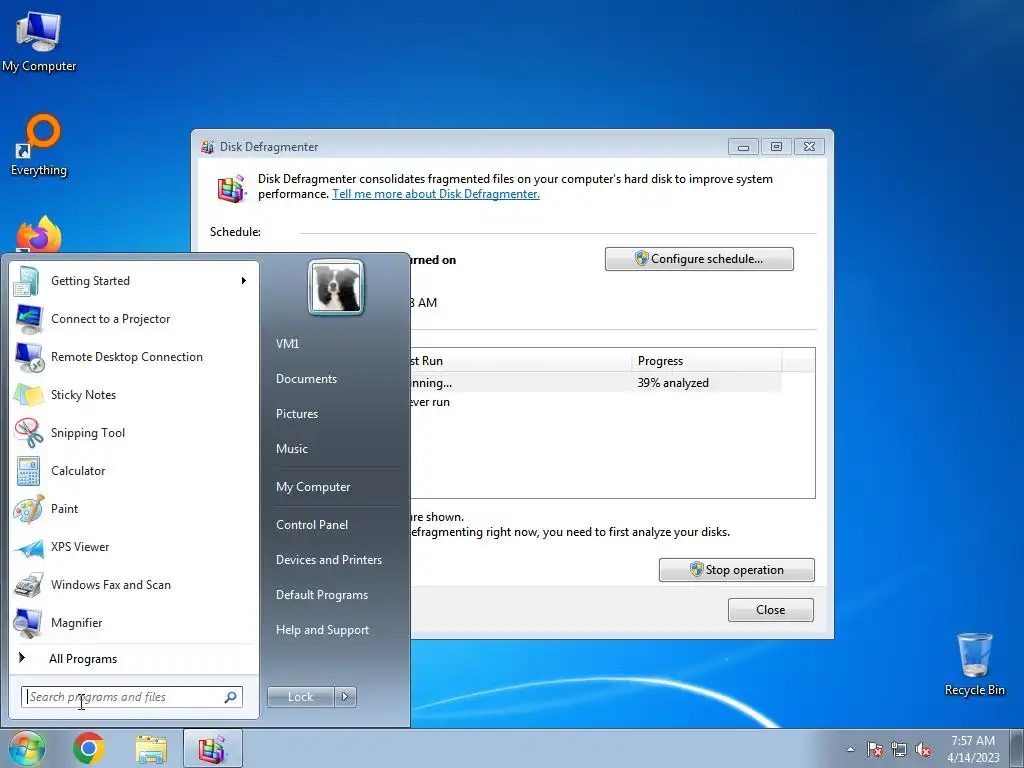Viewport: 1024px width, 768px height.
Task: Click the user account picture
Action: click(336, 287)
